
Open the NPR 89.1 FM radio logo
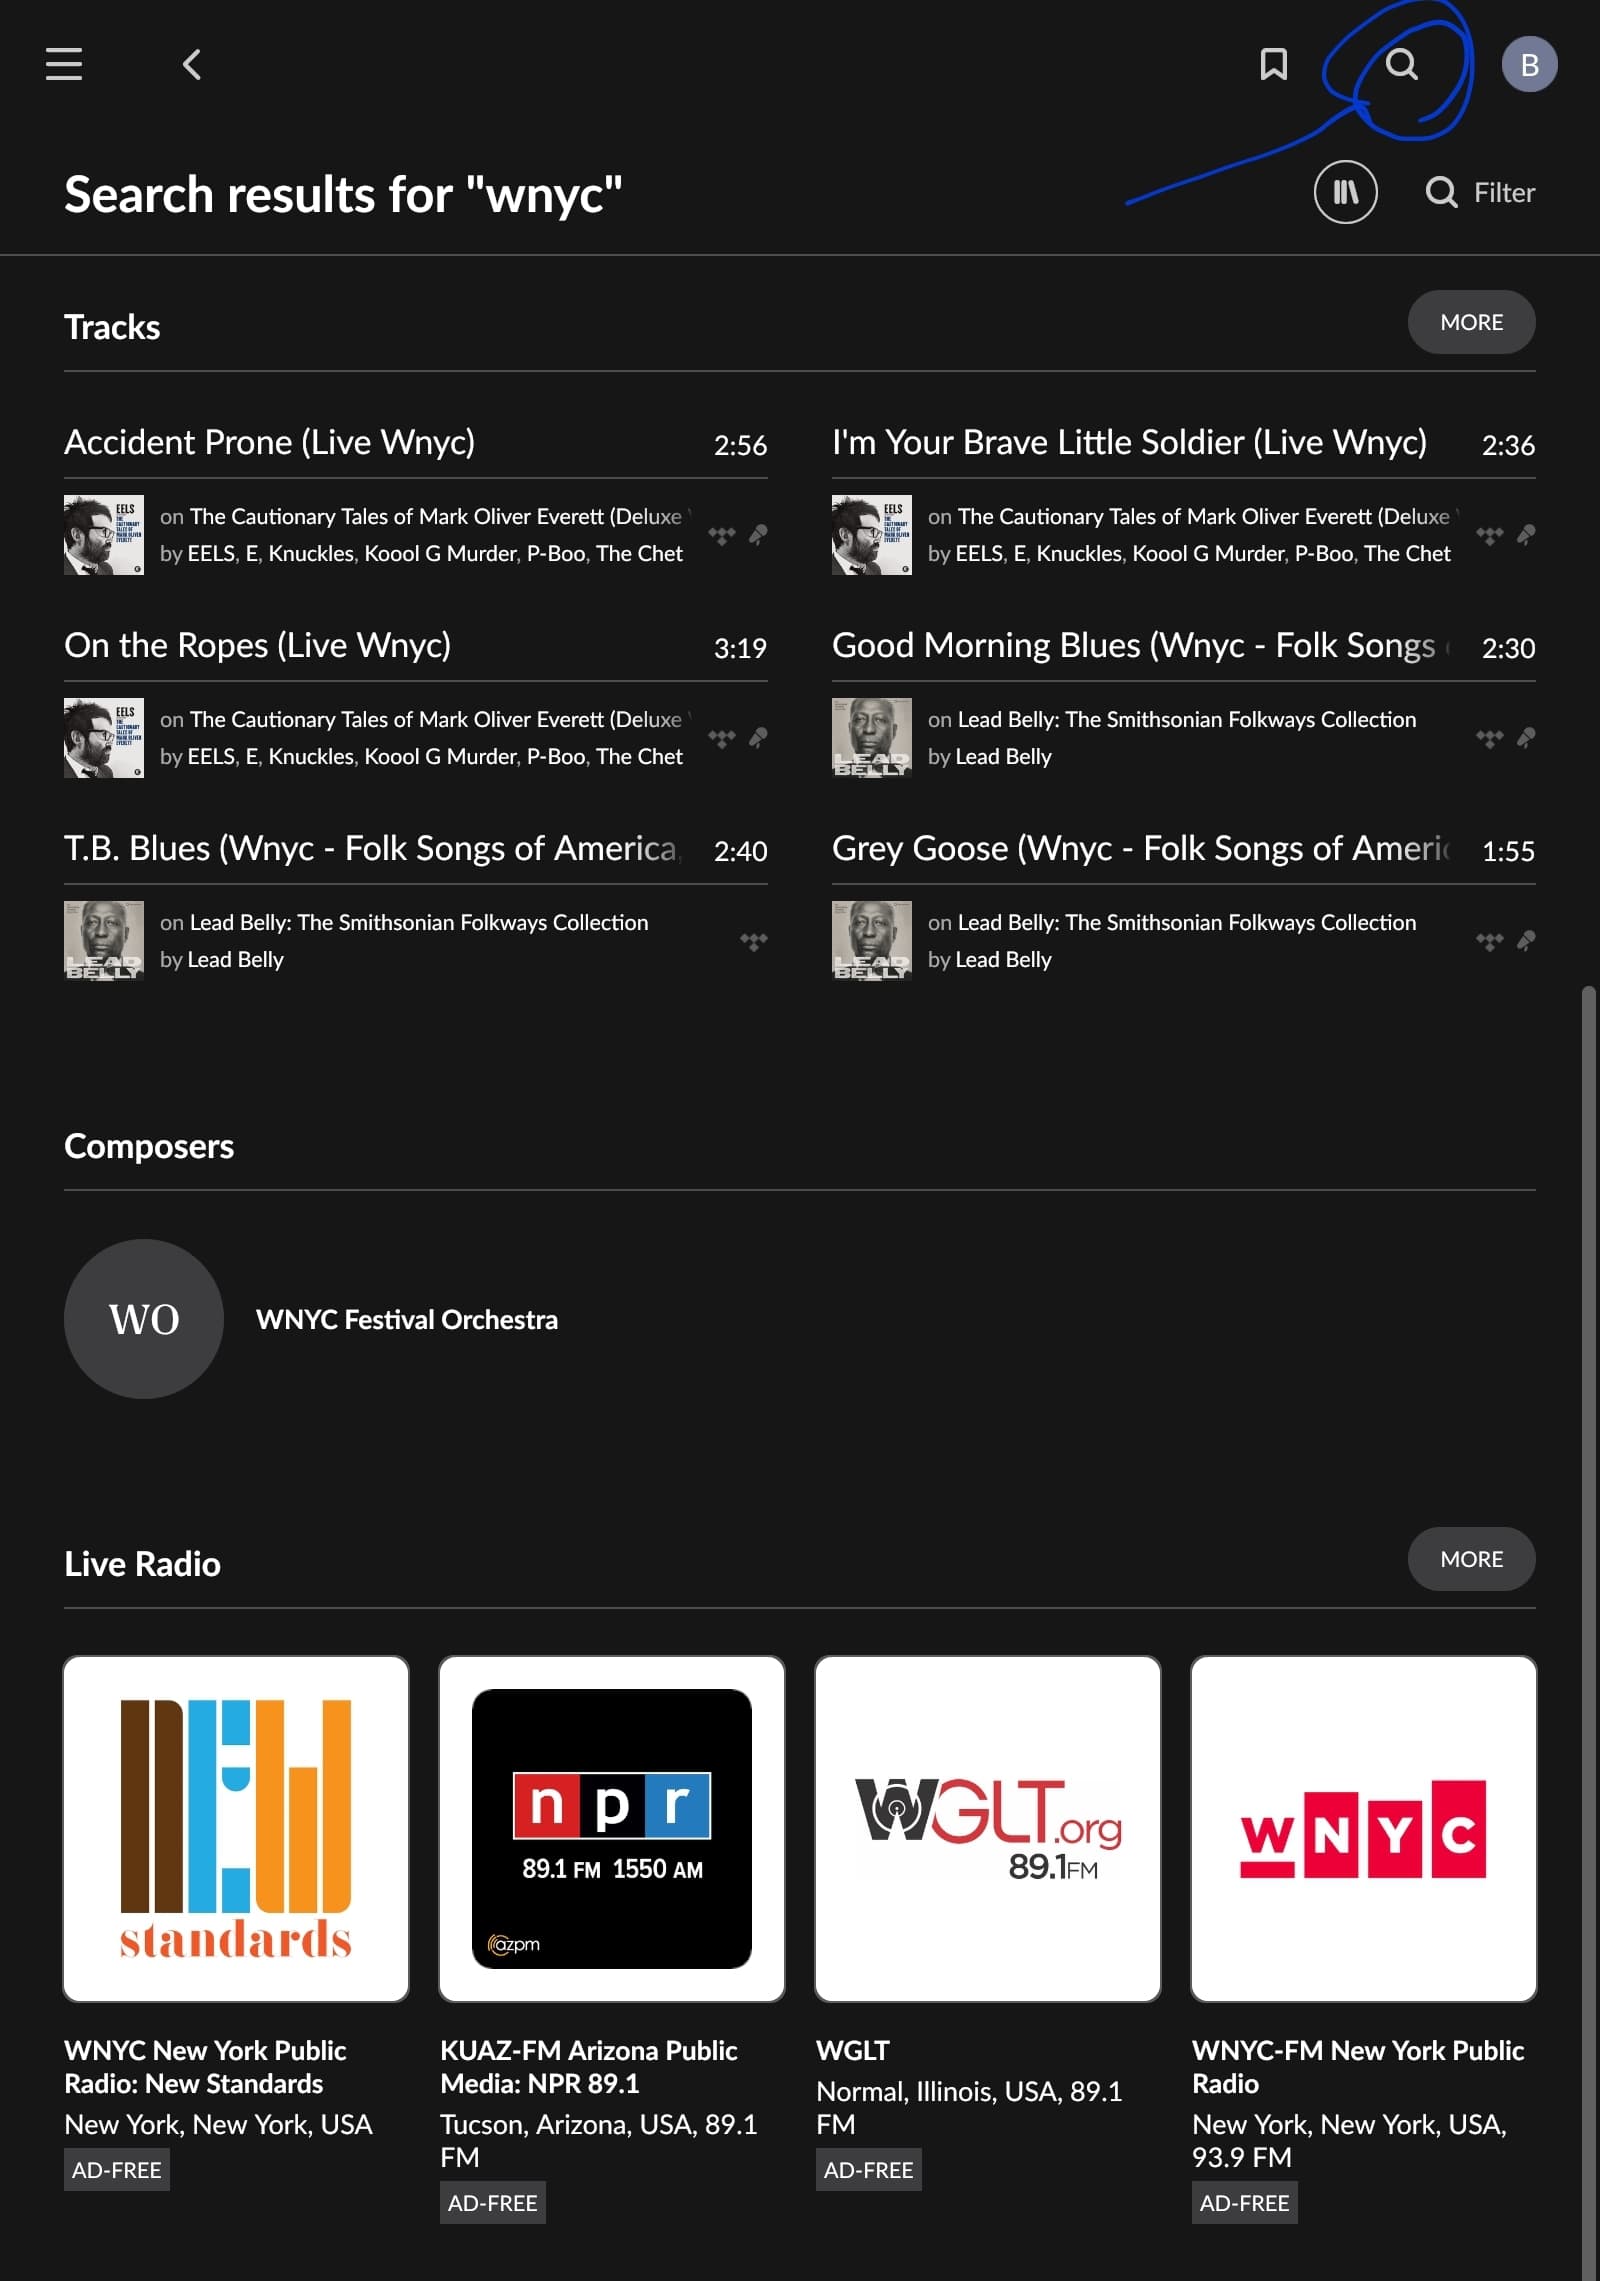612,1829
